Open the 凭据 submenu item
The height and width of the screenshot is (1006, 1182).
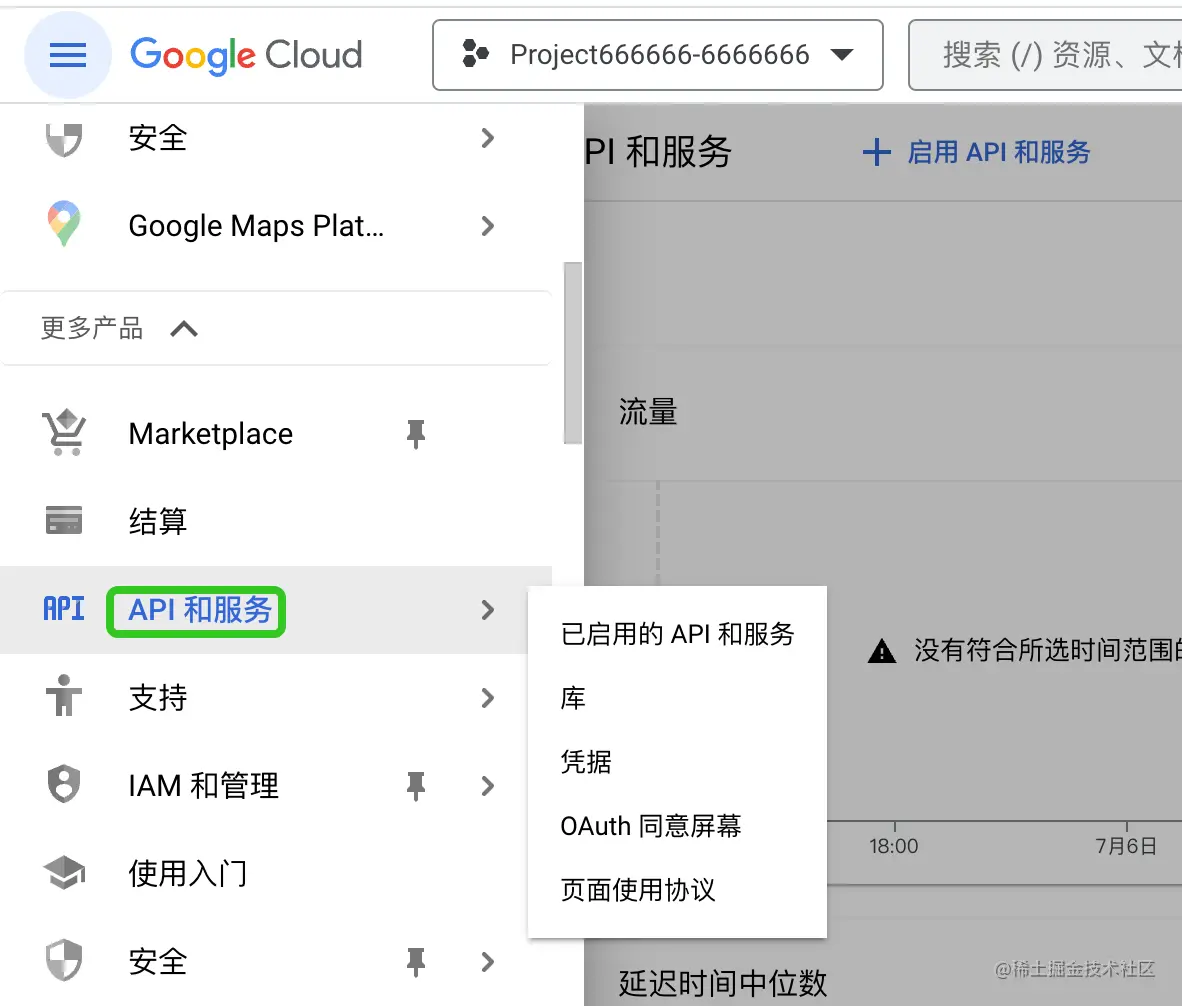coord(678,762)
